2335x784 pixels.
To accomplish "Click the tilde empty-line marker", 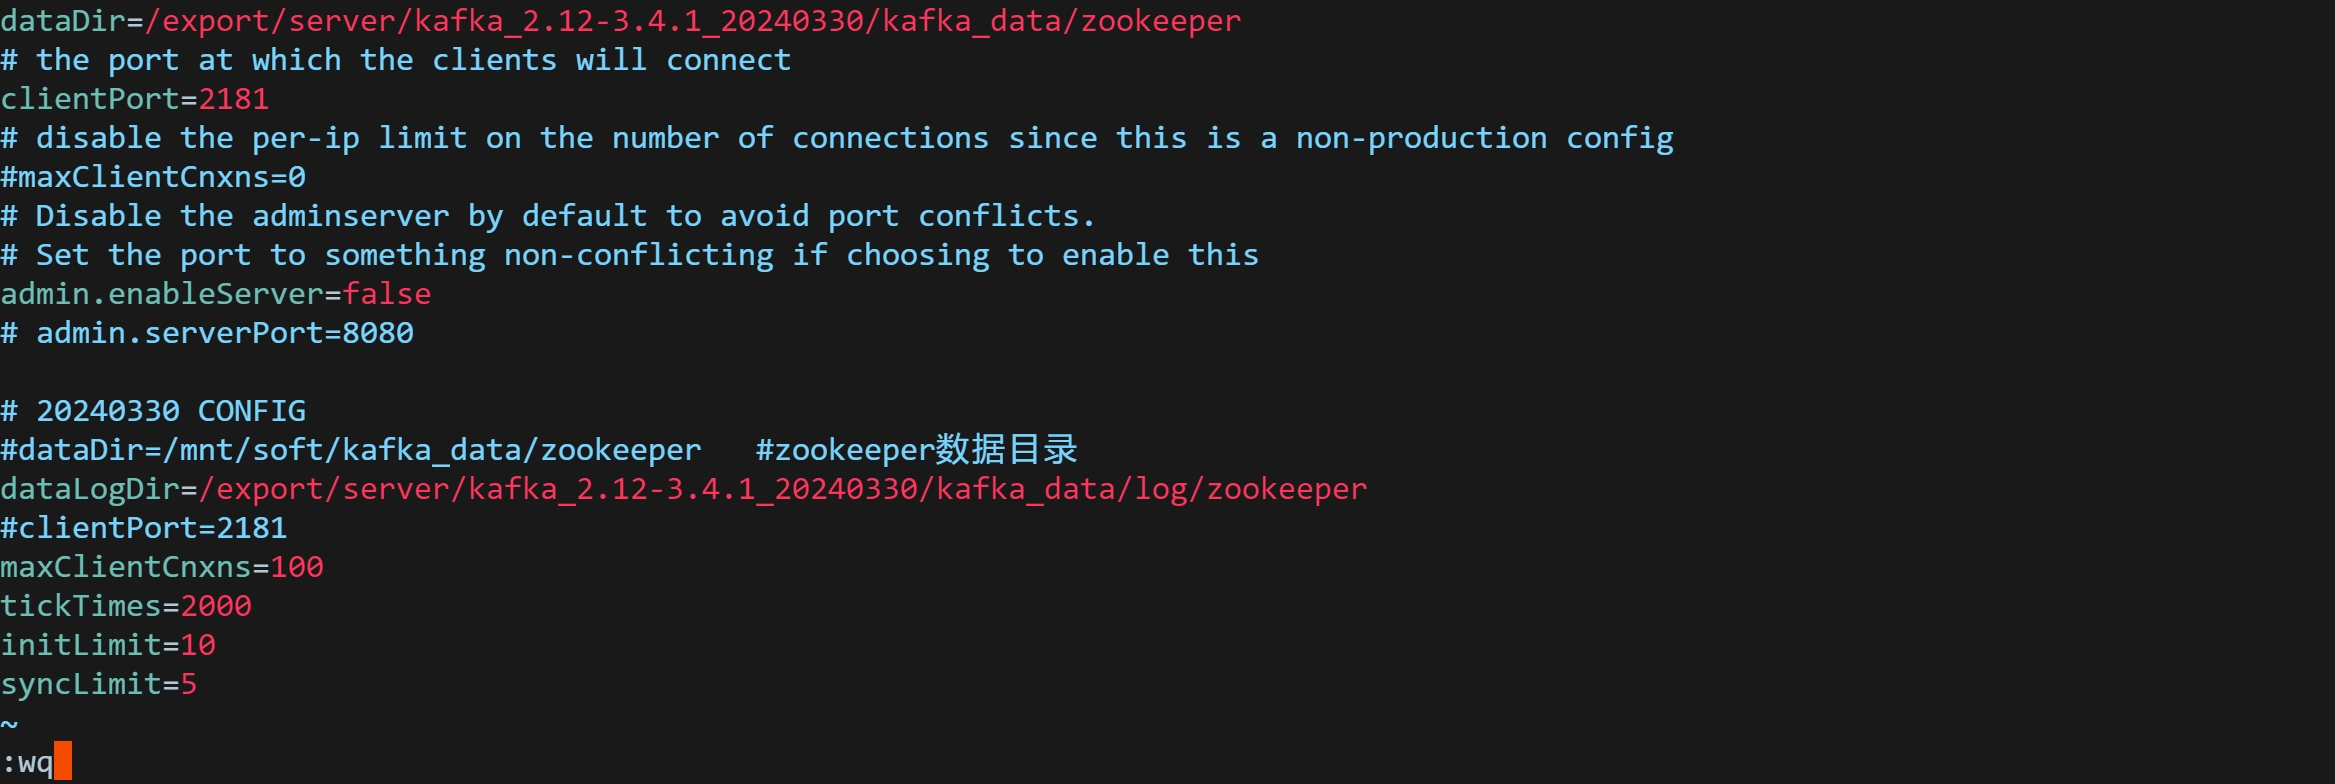I will (9, 723).
